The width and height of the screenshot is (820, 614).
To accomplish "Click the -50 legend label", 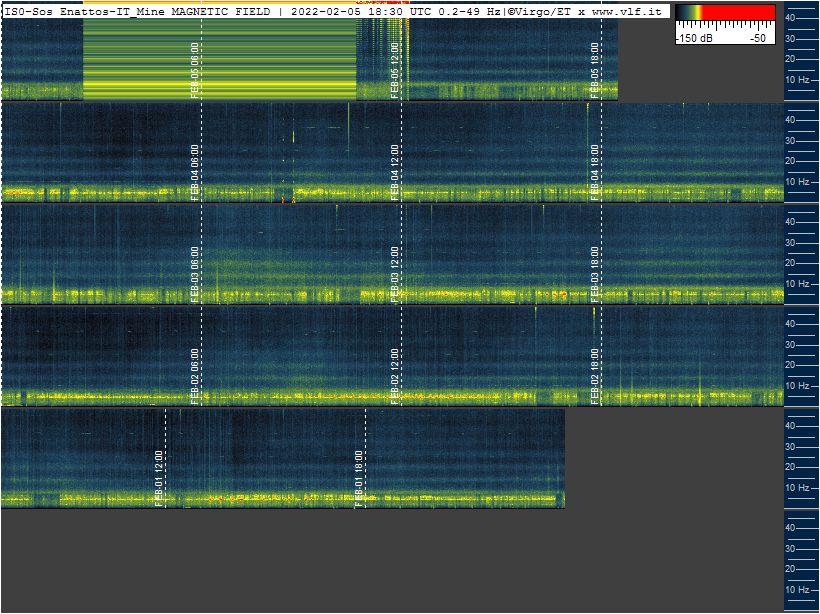I will [x=759, y=37].
